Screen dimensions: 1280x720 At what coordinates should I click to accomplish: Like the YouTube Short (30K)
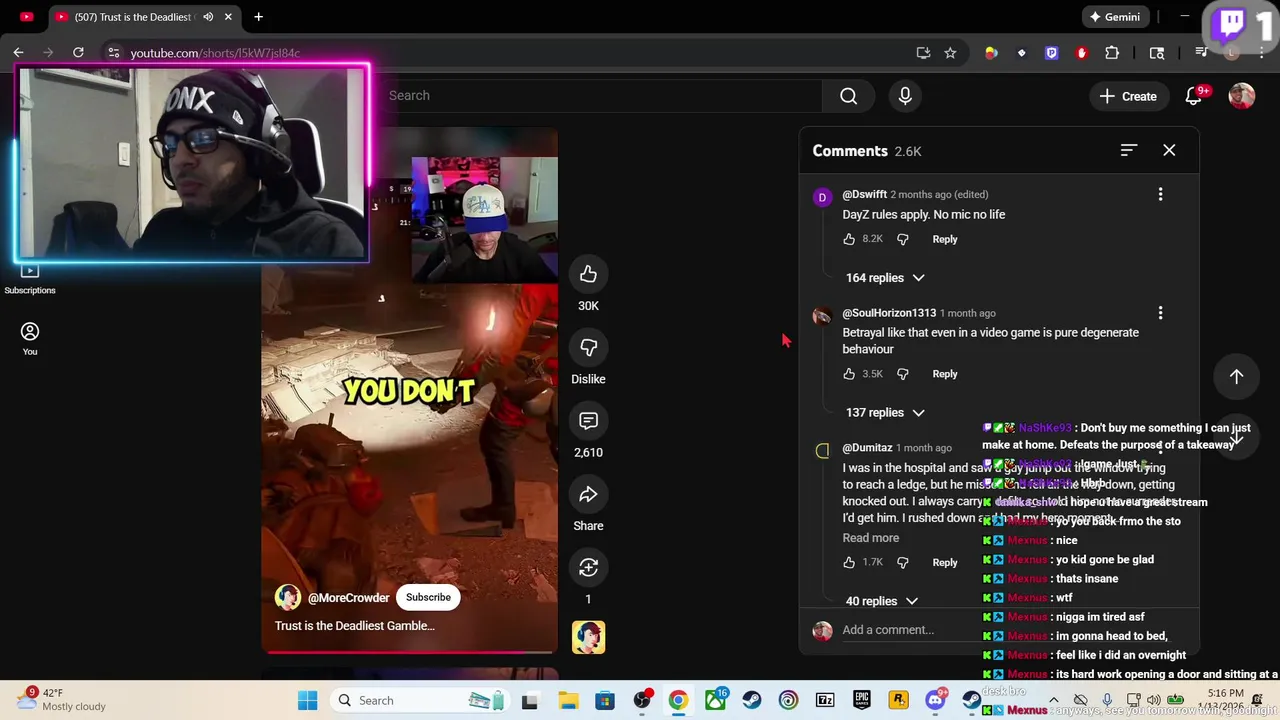[x=588, y=274]
